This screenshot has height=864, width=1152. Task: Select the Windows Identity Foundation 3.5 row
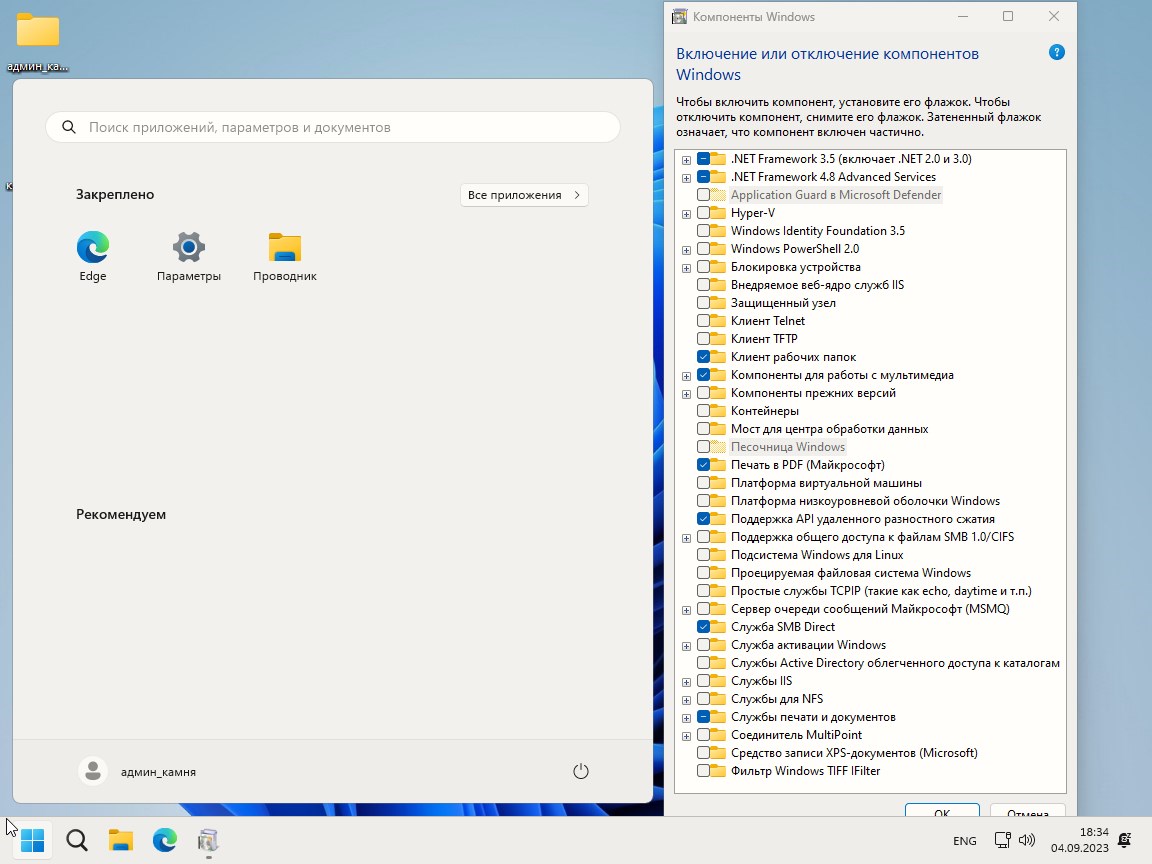point(818,231)
